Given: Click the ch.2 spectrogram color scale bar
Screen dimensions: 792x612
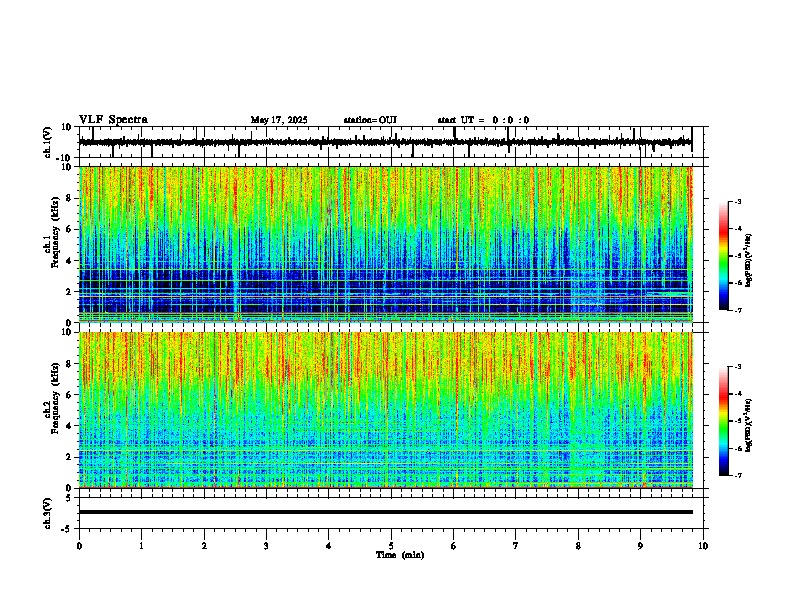Looking at the screenshot, I should (x=724, y=421).
